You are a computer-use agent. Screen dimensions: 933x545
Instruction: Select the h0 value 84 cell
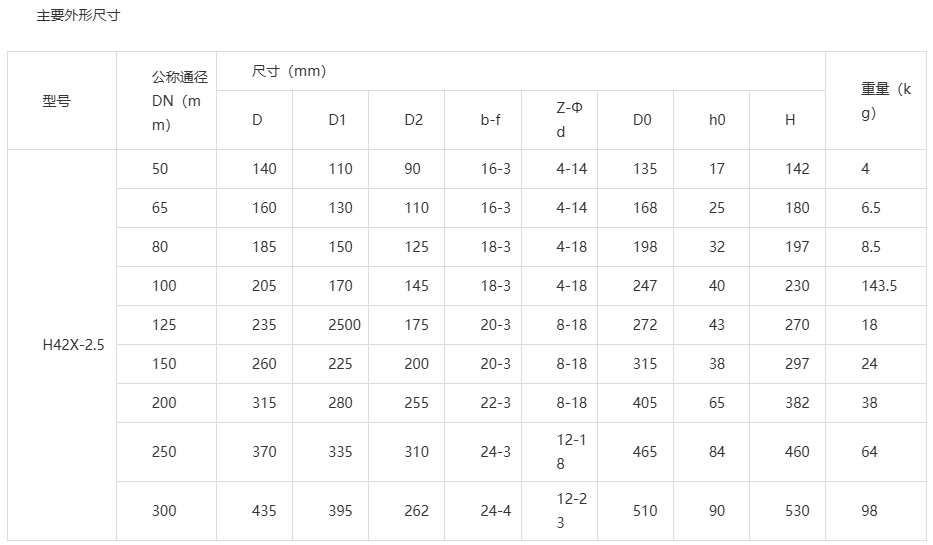pos(712,452)
